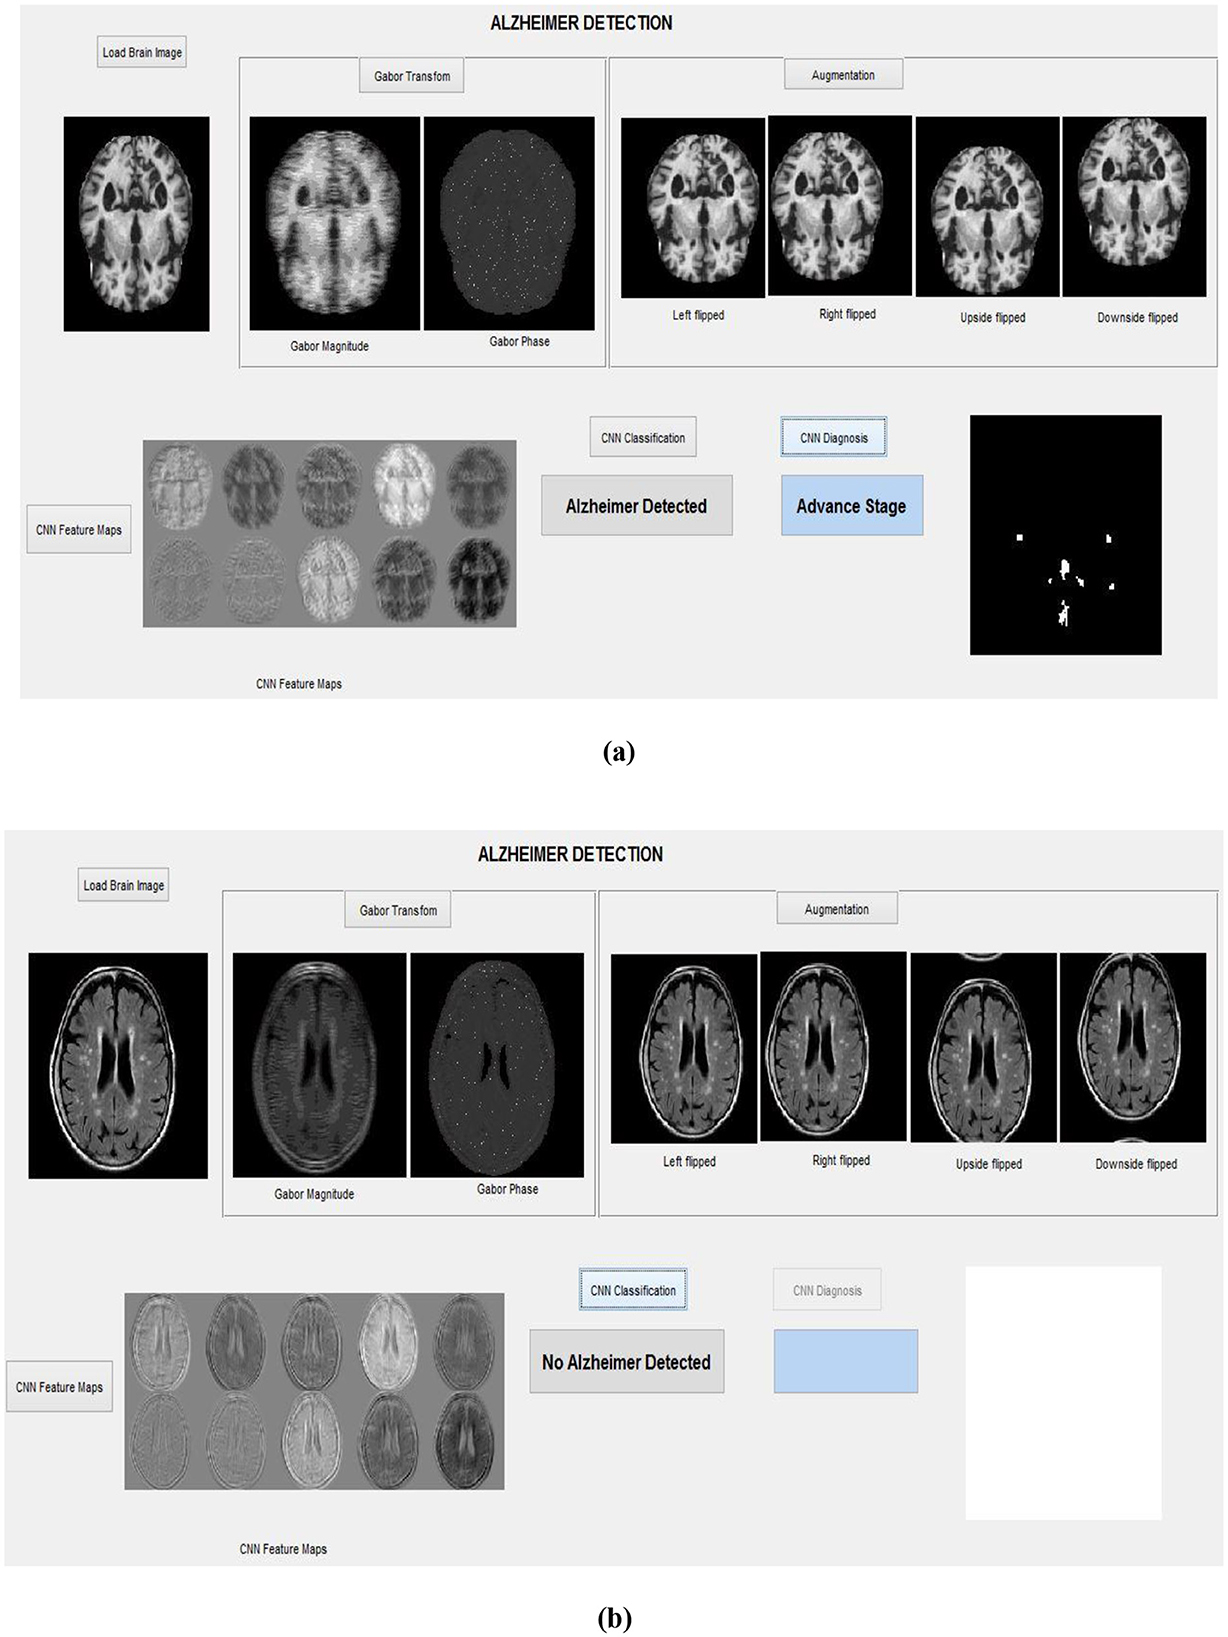The height and width of the screenshot is (1637, 1228).
Task: Select the No Alzheimer Detected result box
Action: (x=627, y=1362)
